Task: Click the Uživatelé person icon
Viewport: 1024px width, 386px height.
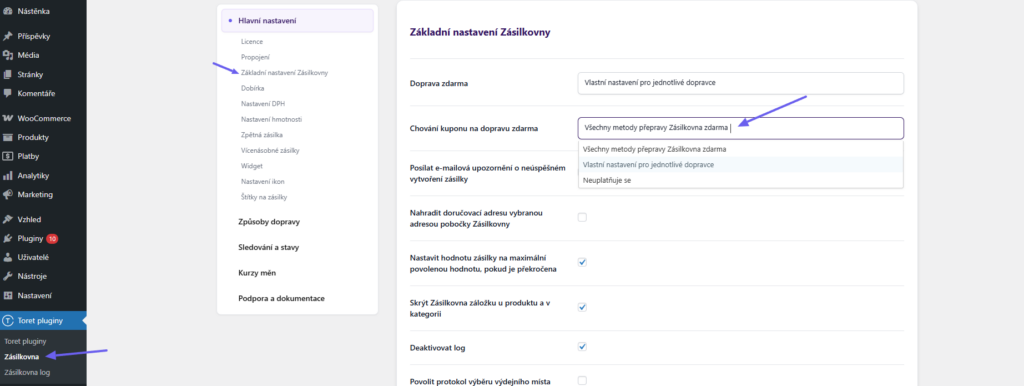Action: pyautogui.click(x=8, y=257)
